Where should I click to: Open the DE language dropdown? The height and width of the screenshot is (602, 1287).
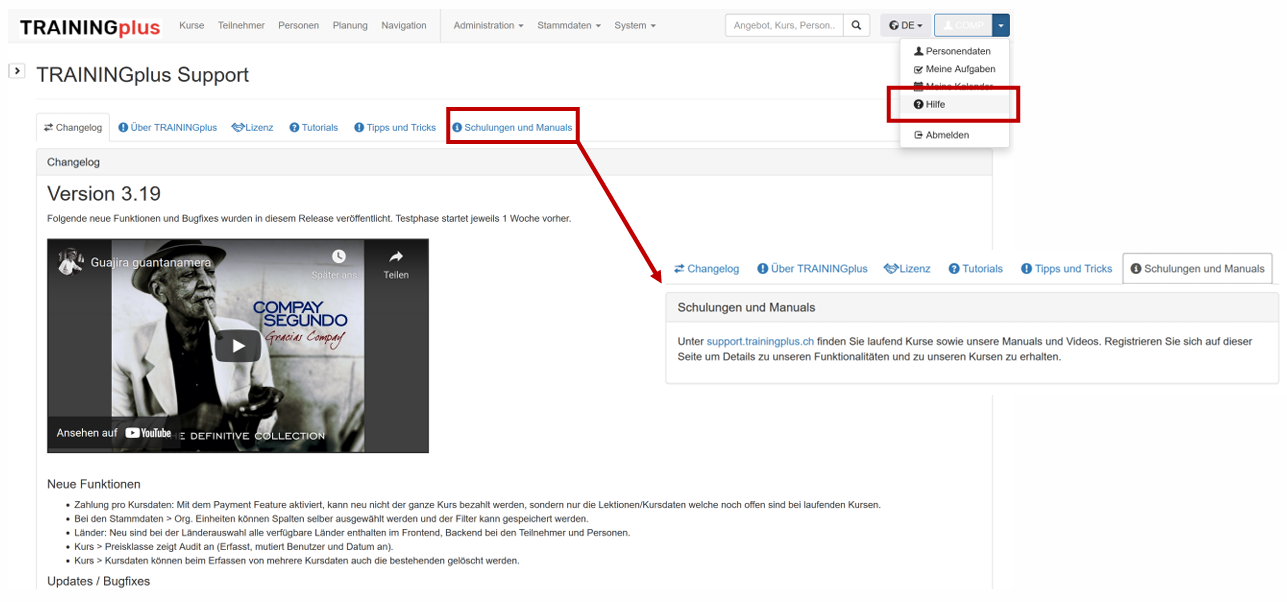[905, 26]
